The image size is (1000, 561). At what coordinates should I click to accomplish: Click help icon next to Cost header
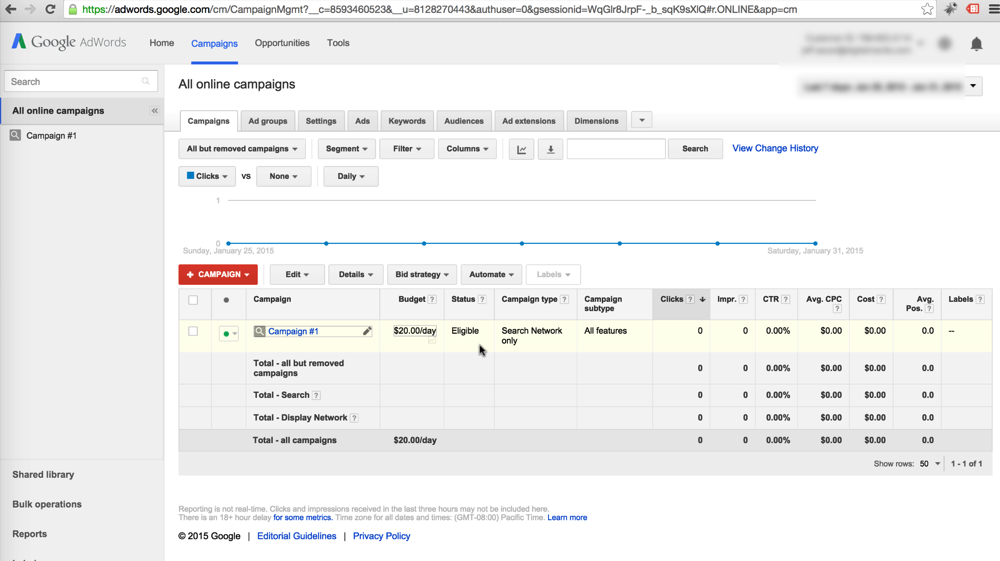pos(881,300)
